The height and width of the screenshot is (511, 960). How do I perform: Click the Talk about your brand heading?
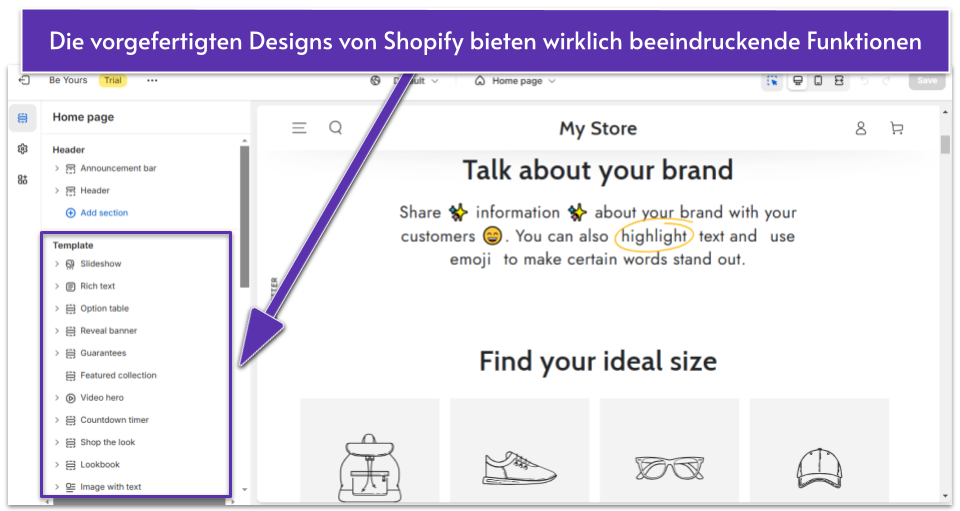[x=598, y=170]
